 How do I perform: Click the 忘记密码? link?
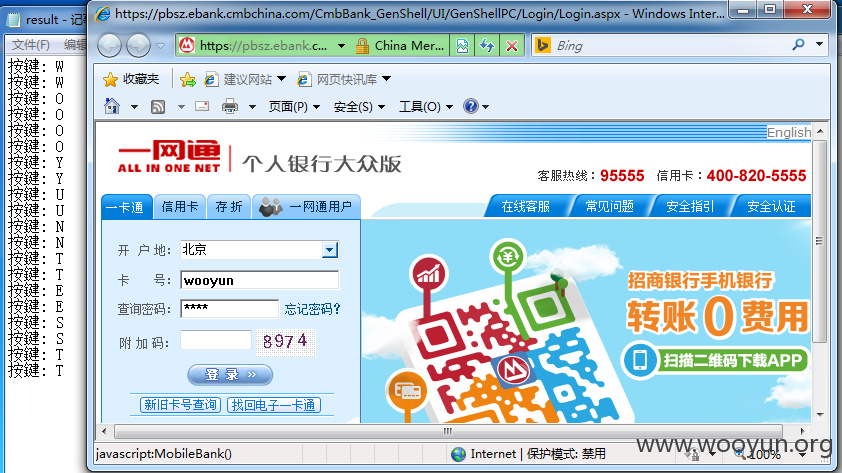pos(312,309)
